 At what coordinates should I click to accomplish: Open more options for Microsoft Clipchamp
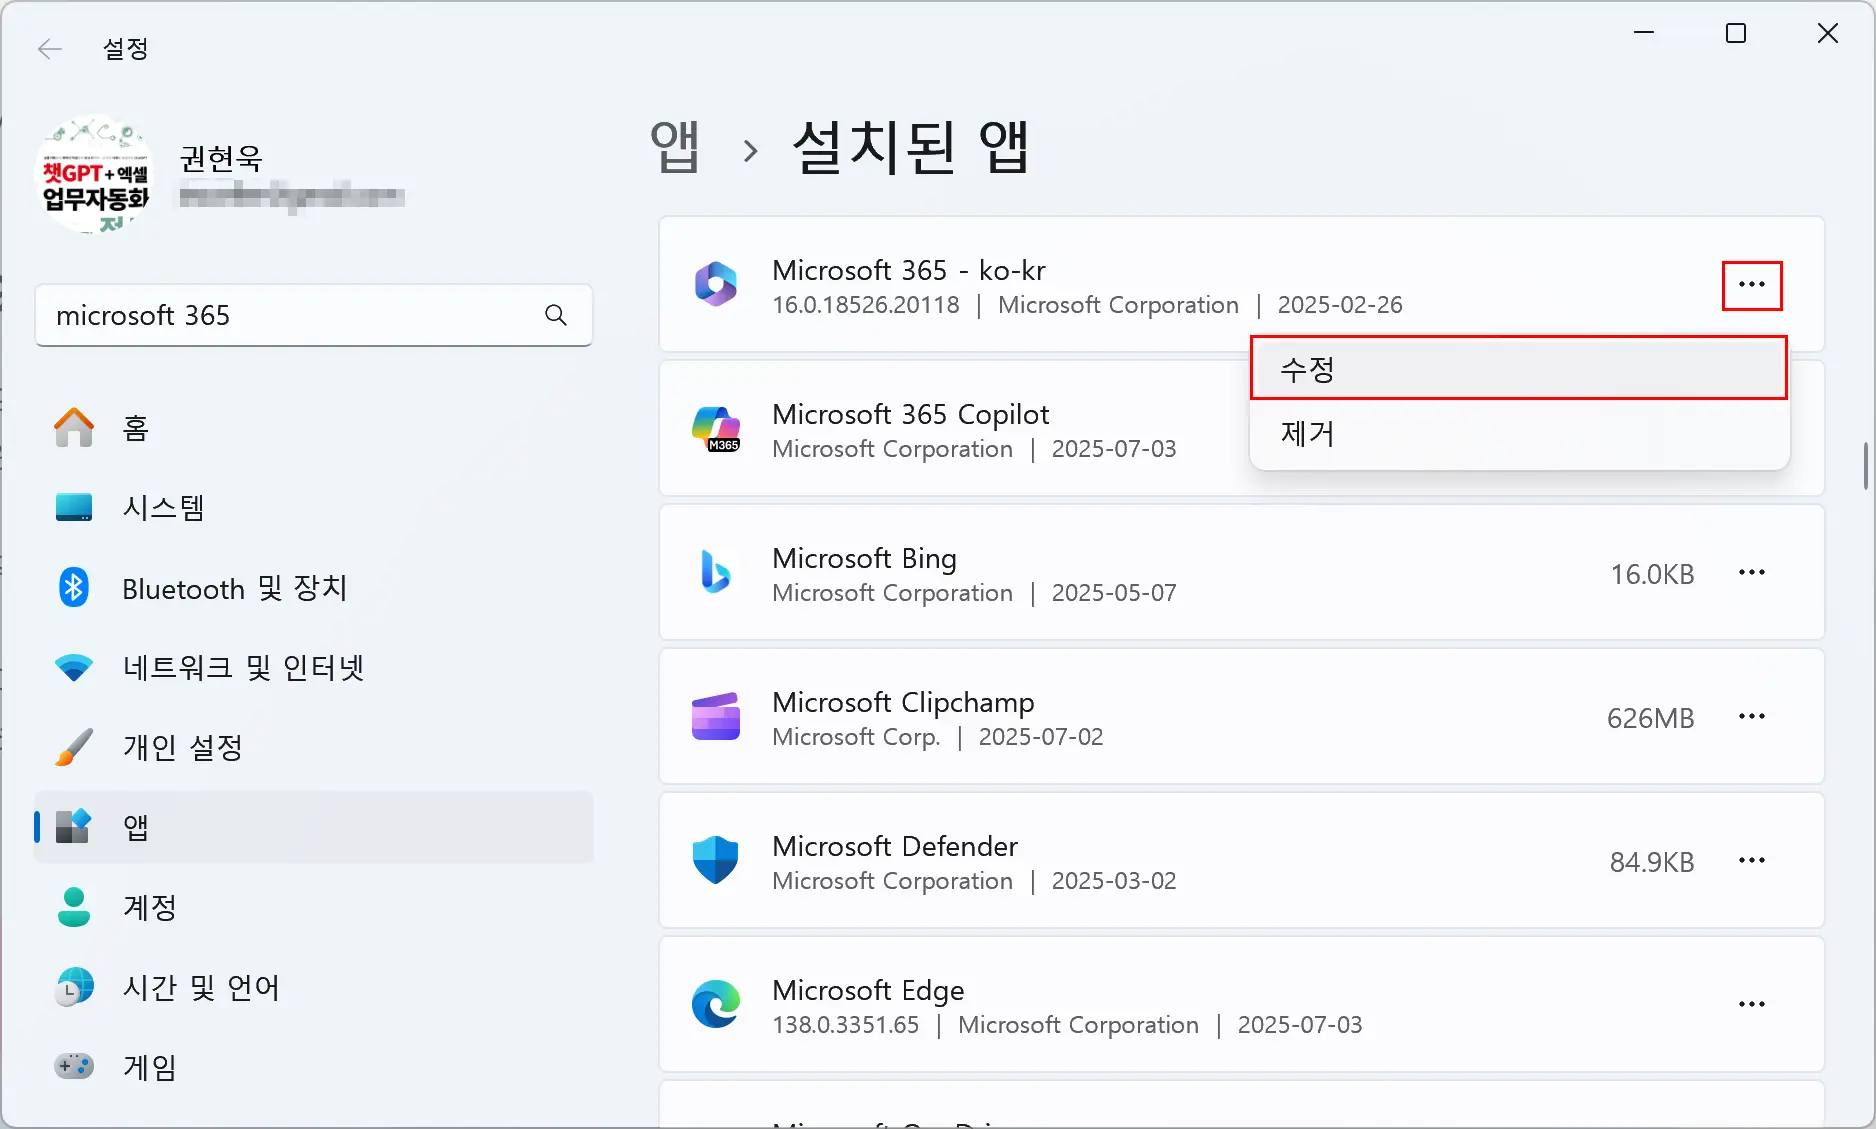pyautogui.click(x=1752, y=717)
